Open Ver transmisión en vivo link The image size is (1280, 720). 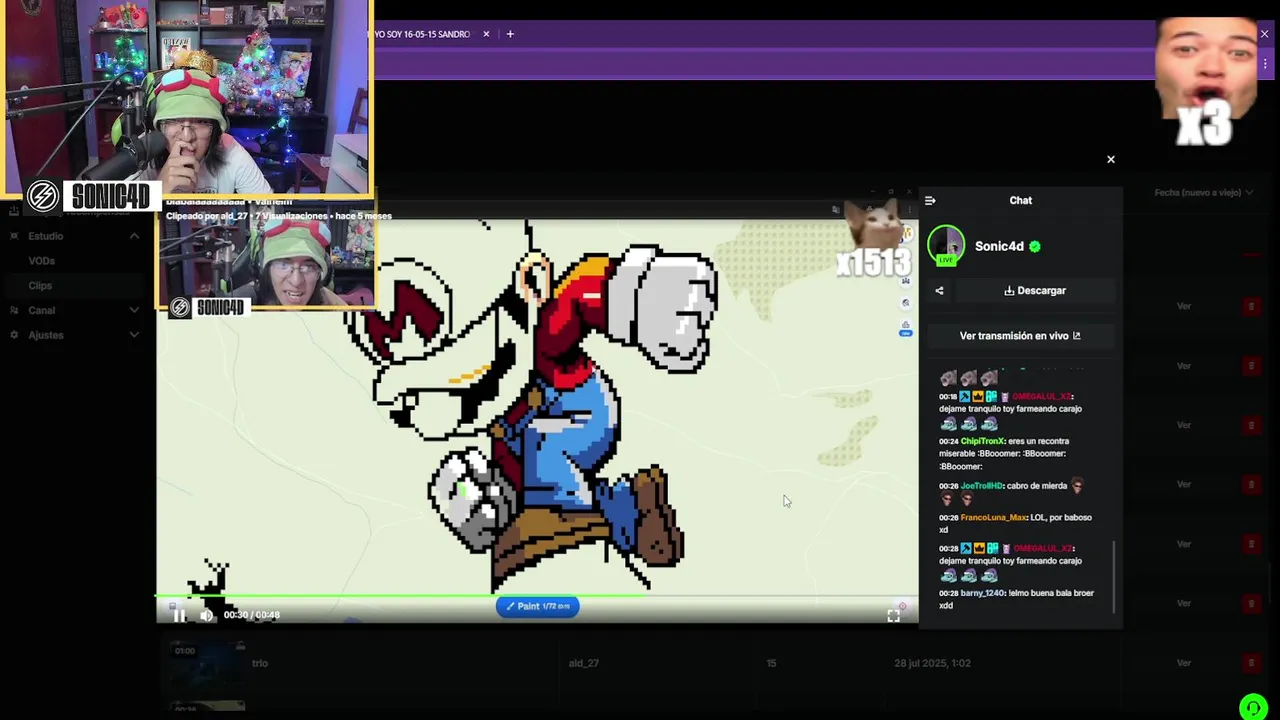click(x=1020, y=336)
